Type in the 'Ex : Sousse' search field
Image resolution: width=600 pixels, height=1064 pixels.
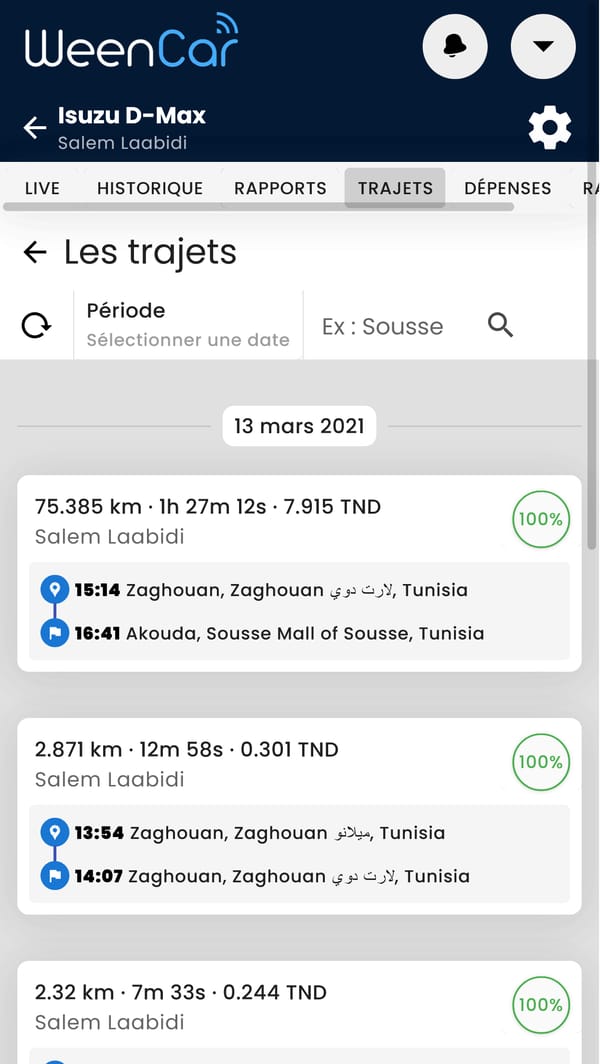pyautogui.click(x=390, y=326)
